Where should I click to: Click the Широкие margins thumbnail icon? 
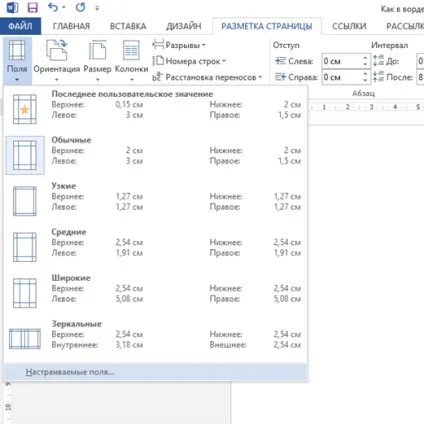click(x=25, y=293)
